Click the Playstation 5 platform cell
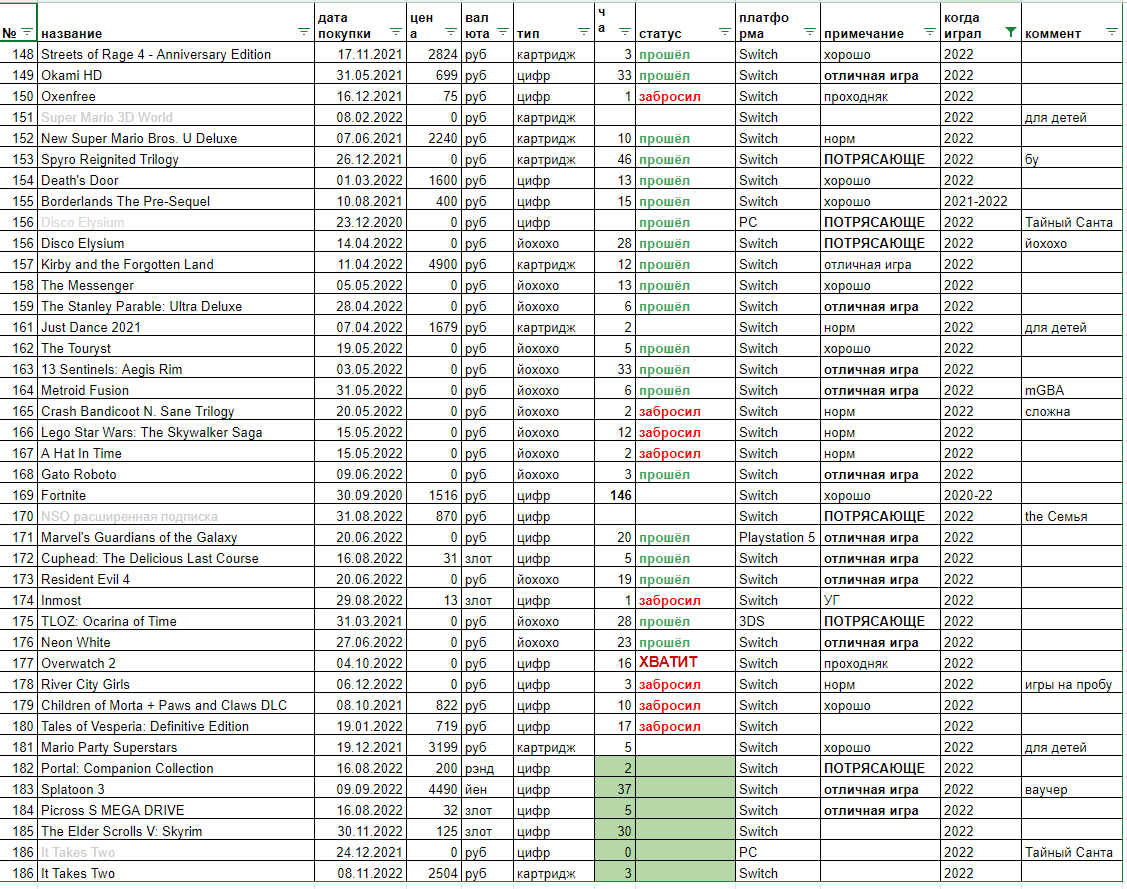Image resolution: width=1127 pixels, height=889 pixels. click(x=778, y=537)
